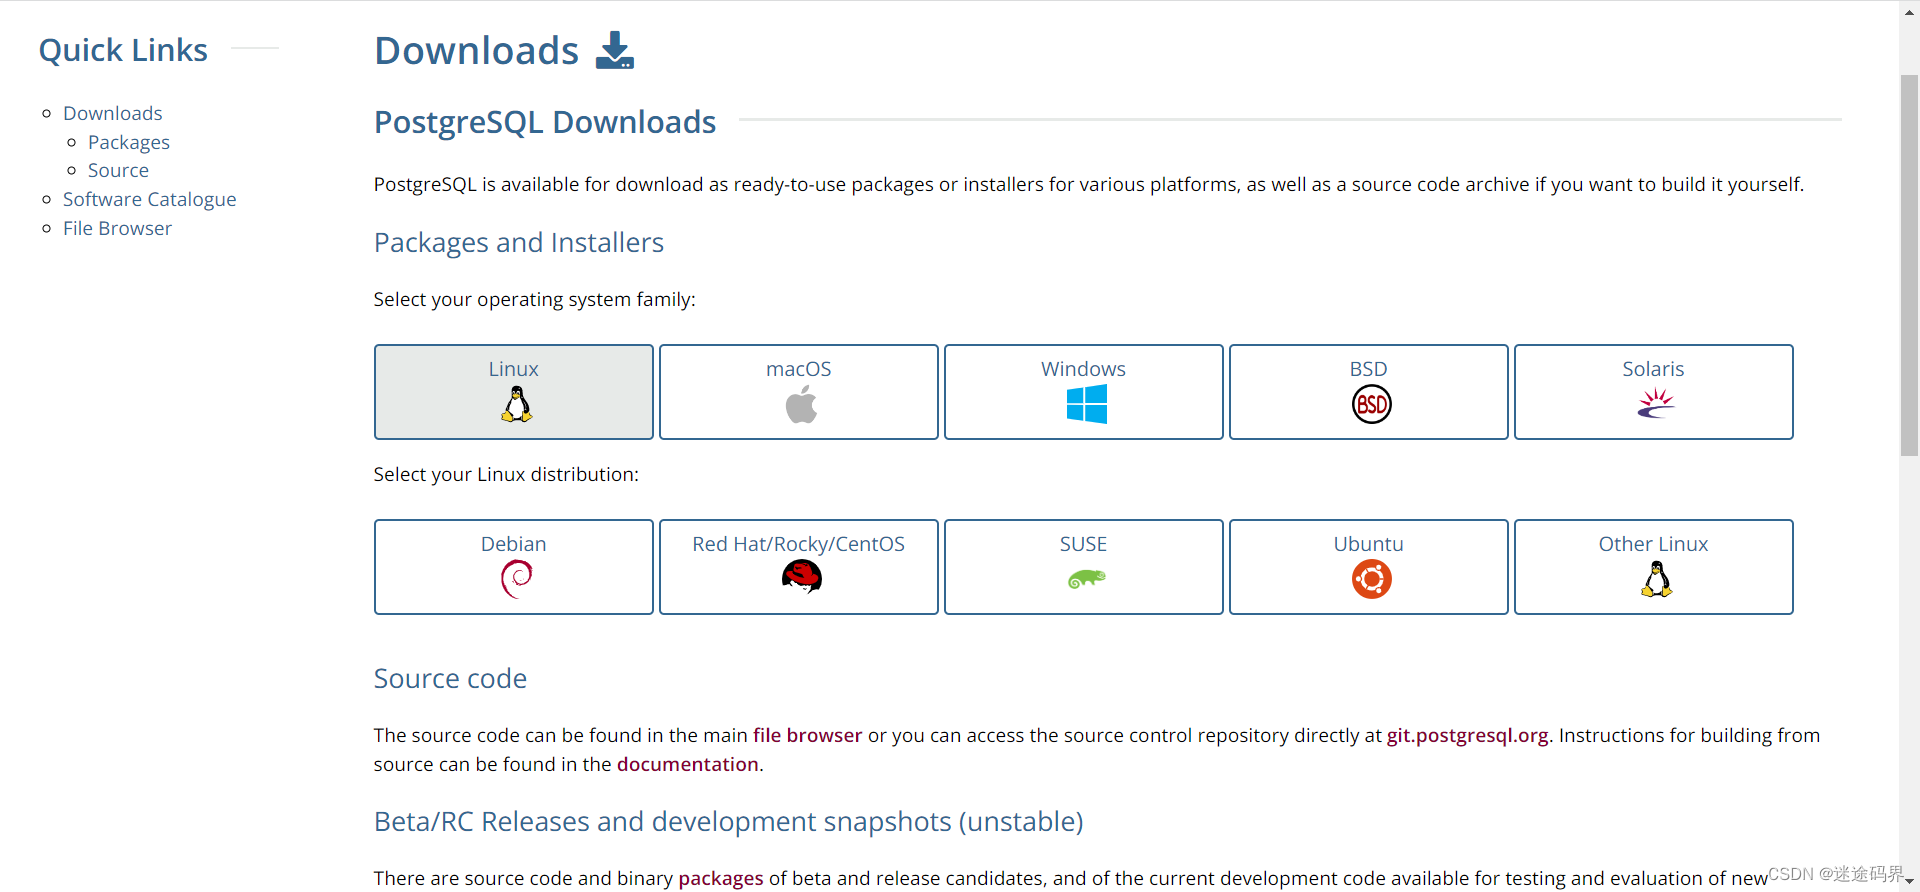Follow the packages link under Beta/RC Releases
This screenshot has height=892, width=1920.
tap(720, 878)
